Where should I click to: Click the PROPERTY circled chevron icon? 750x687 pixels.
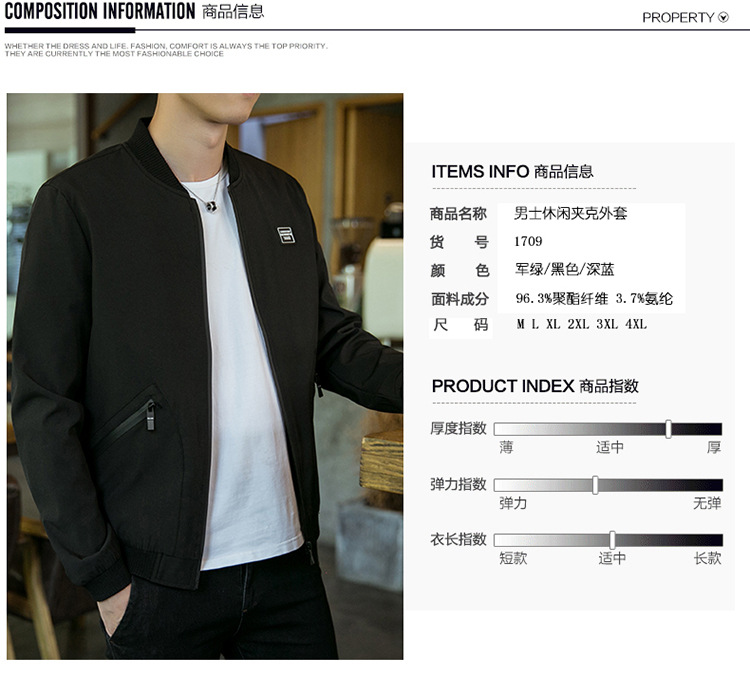click(x=724, y=18)
